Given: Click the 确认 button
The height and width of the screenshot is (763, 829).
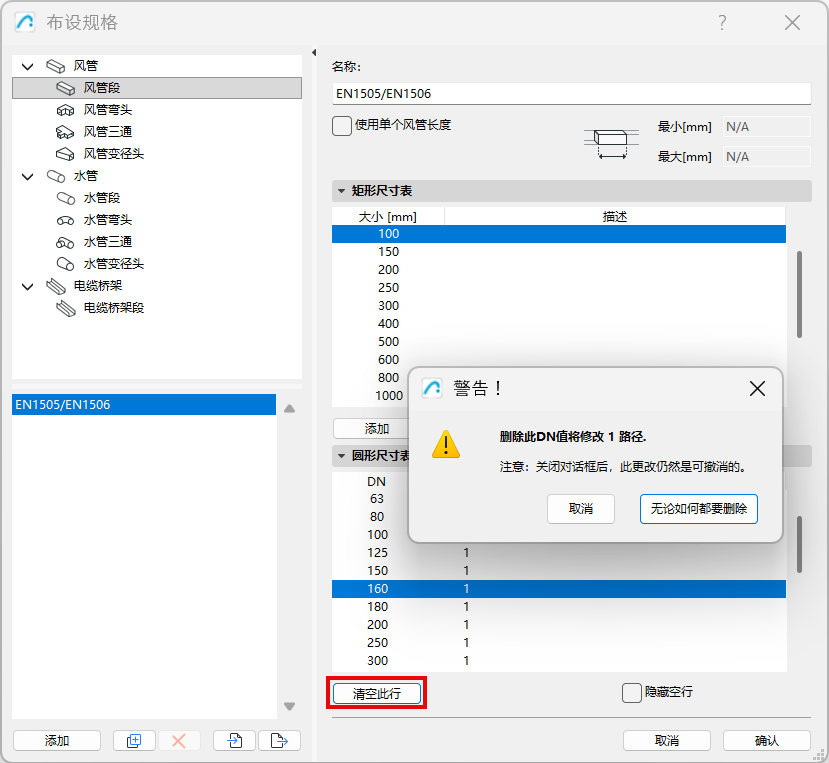Looking at the screenshot, I should point(767,741).
